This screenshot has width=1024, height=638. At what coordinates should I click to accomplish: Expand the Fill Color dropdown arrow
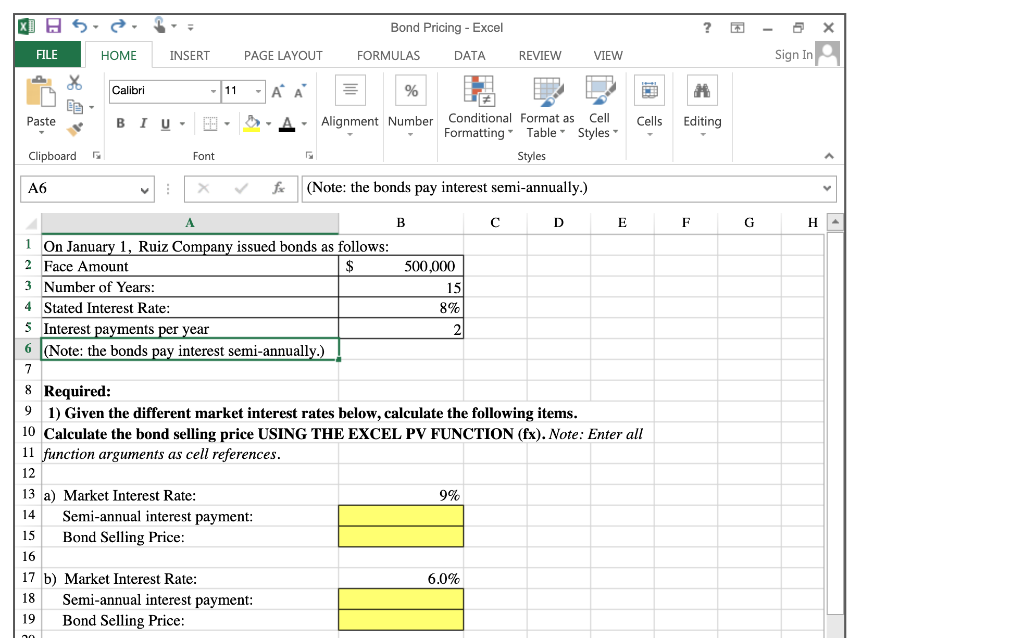268,123
